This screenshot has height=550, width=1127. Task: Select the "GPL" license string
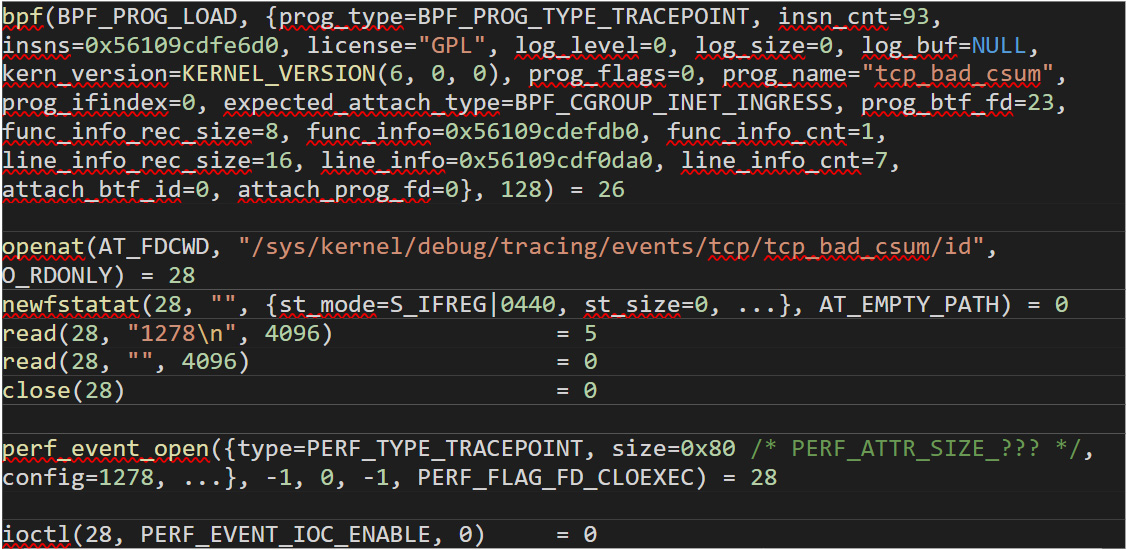459,46
